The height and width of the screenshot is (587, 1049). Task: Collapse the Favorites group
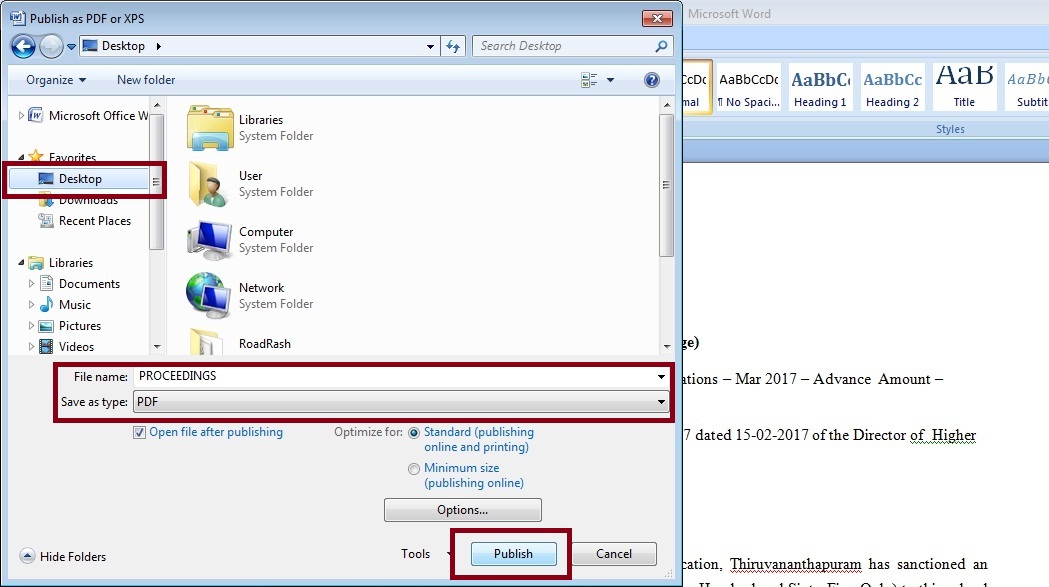point(21,157)
